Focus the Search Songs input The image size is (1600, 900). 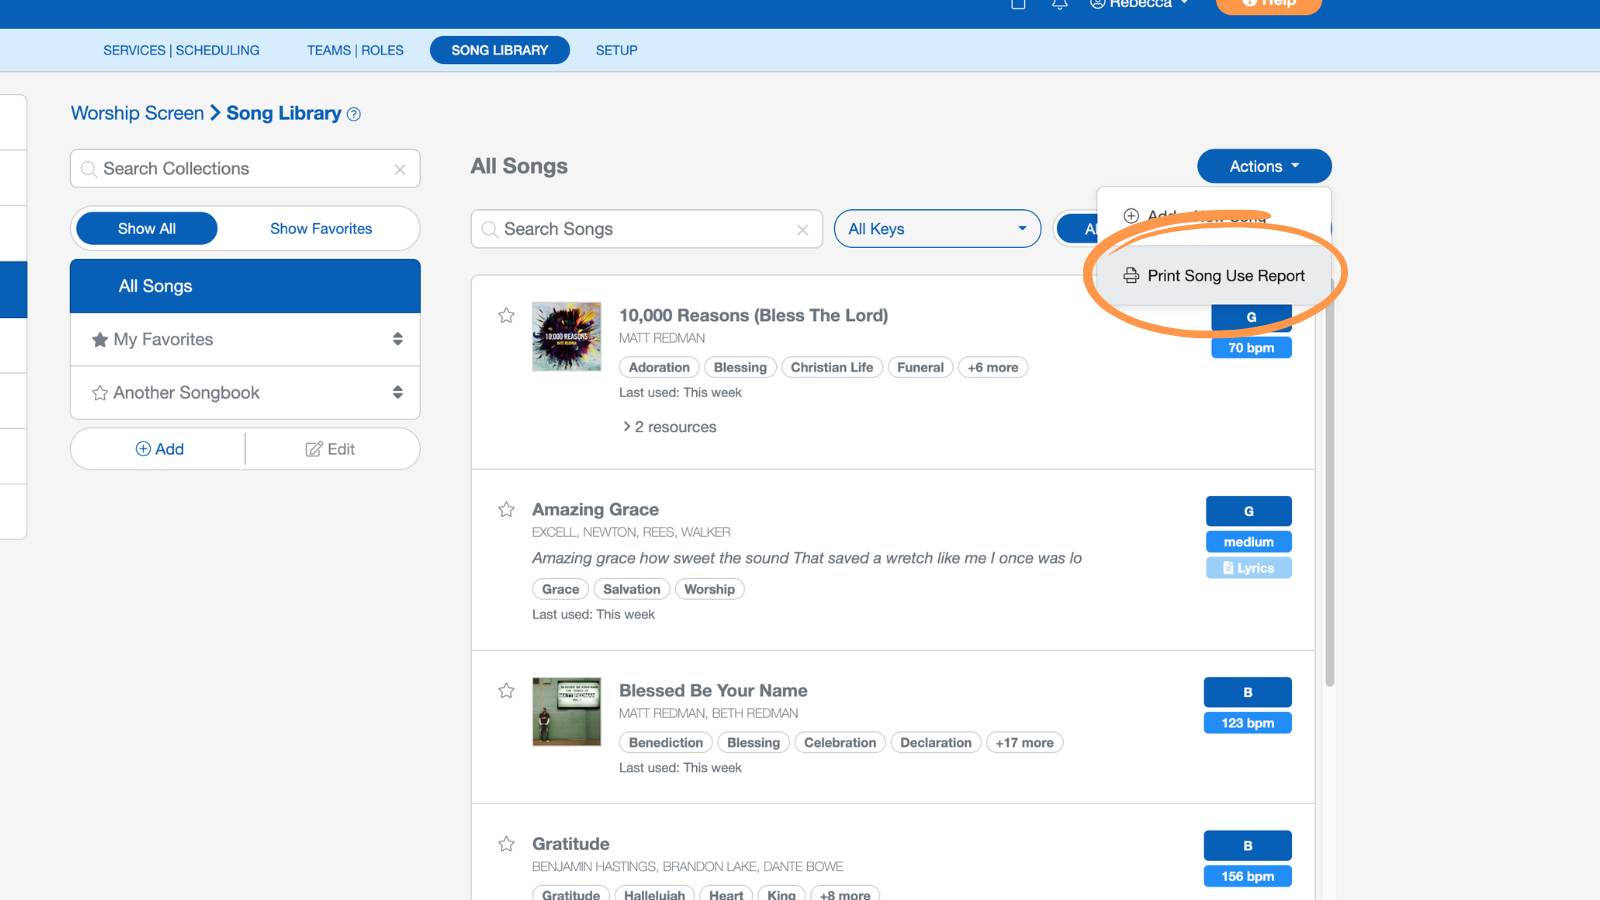646,229
